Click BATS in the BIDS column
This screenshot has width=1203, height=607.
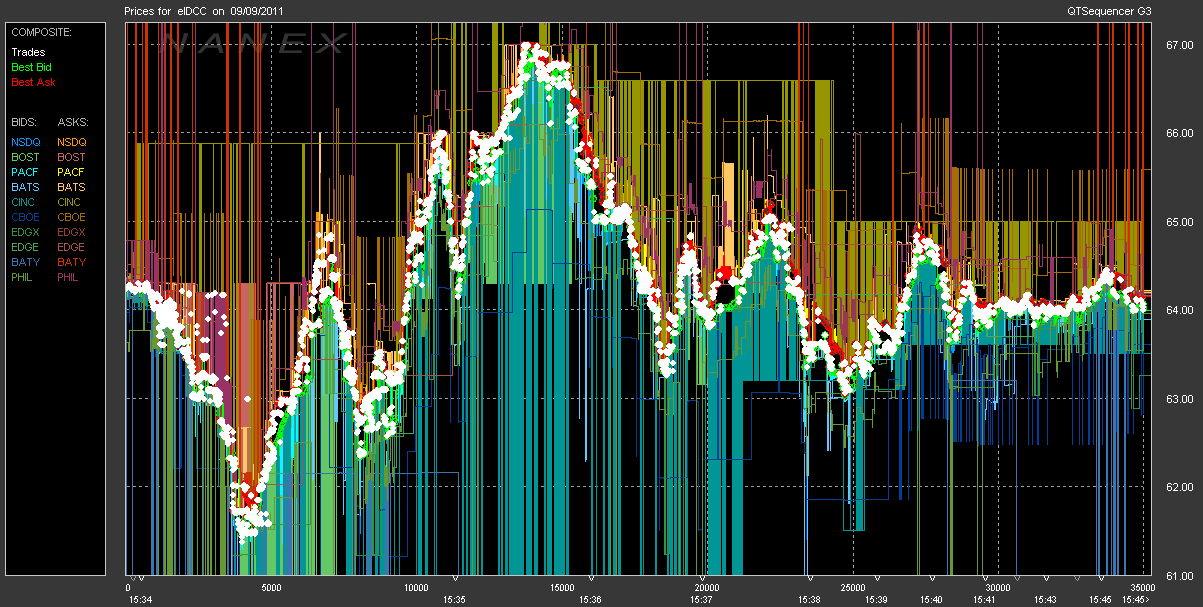pos(25,187)
